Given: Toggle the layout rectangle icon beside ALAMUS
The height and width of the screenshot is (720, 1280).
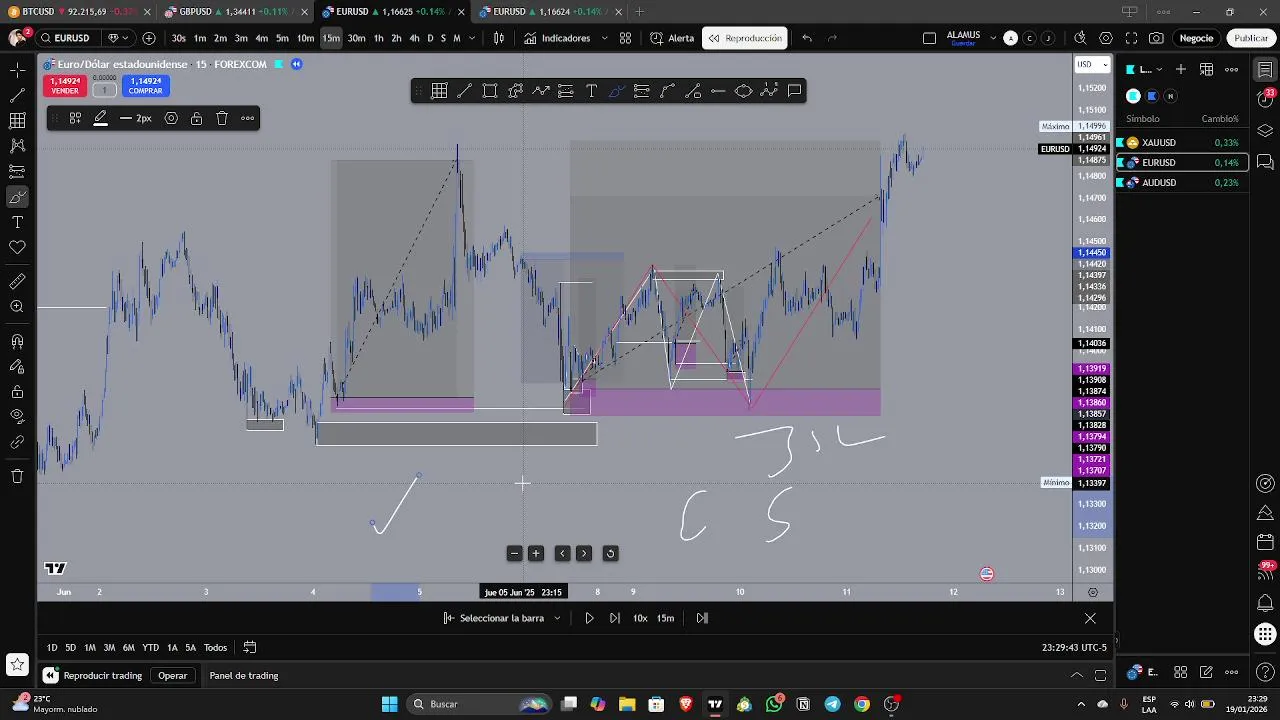Looking at the screenshot, I should coord(929,38).
